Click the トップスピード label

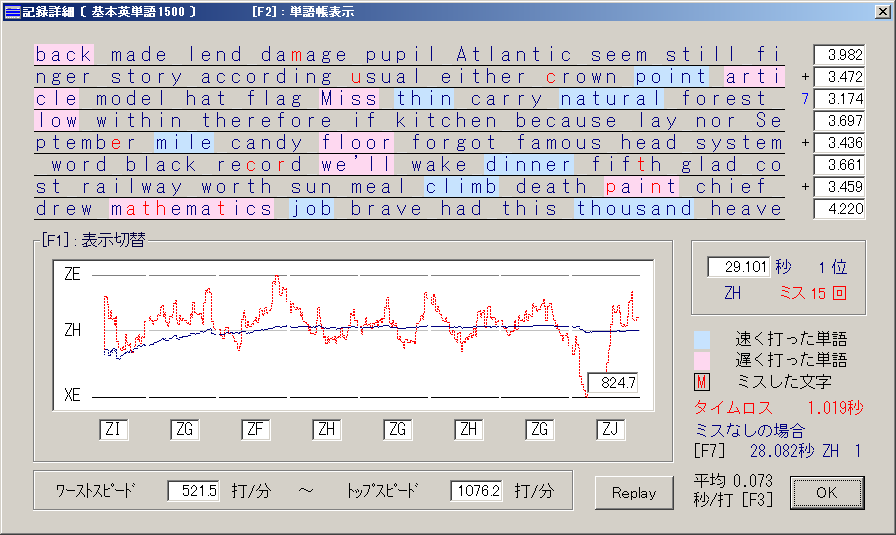[383, 490]
